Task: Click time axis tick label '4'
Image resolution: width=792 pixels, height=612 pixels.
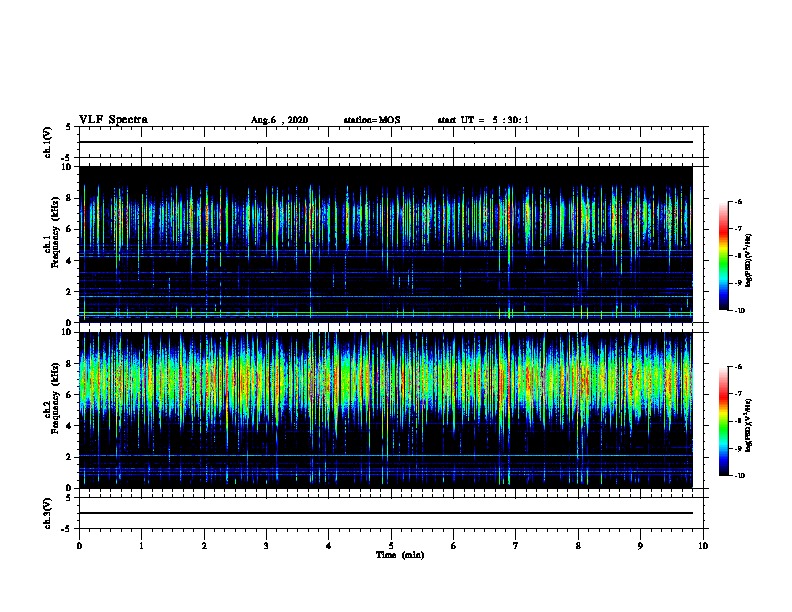Action: (x=329, y=545)
